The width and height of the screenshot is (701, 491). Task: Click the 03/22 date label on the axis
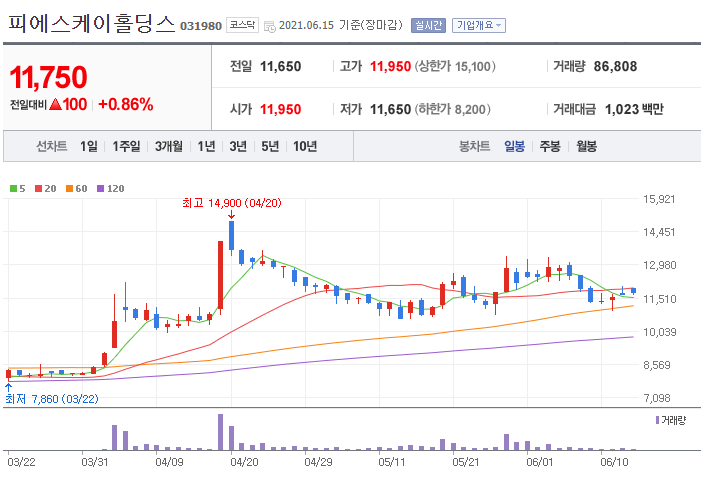[21, 462]
